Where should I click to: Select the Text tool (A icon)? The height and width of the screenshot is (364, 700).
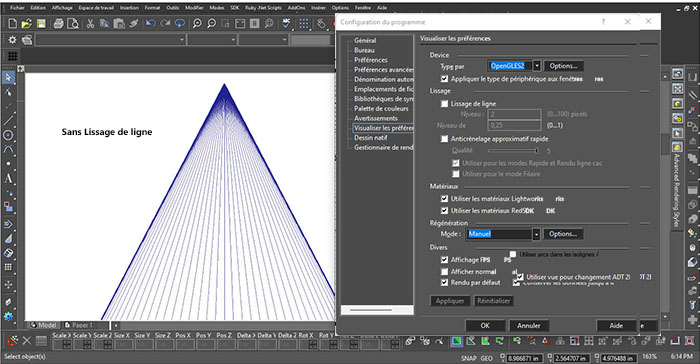pyautogui.click(x=8, y=179)
